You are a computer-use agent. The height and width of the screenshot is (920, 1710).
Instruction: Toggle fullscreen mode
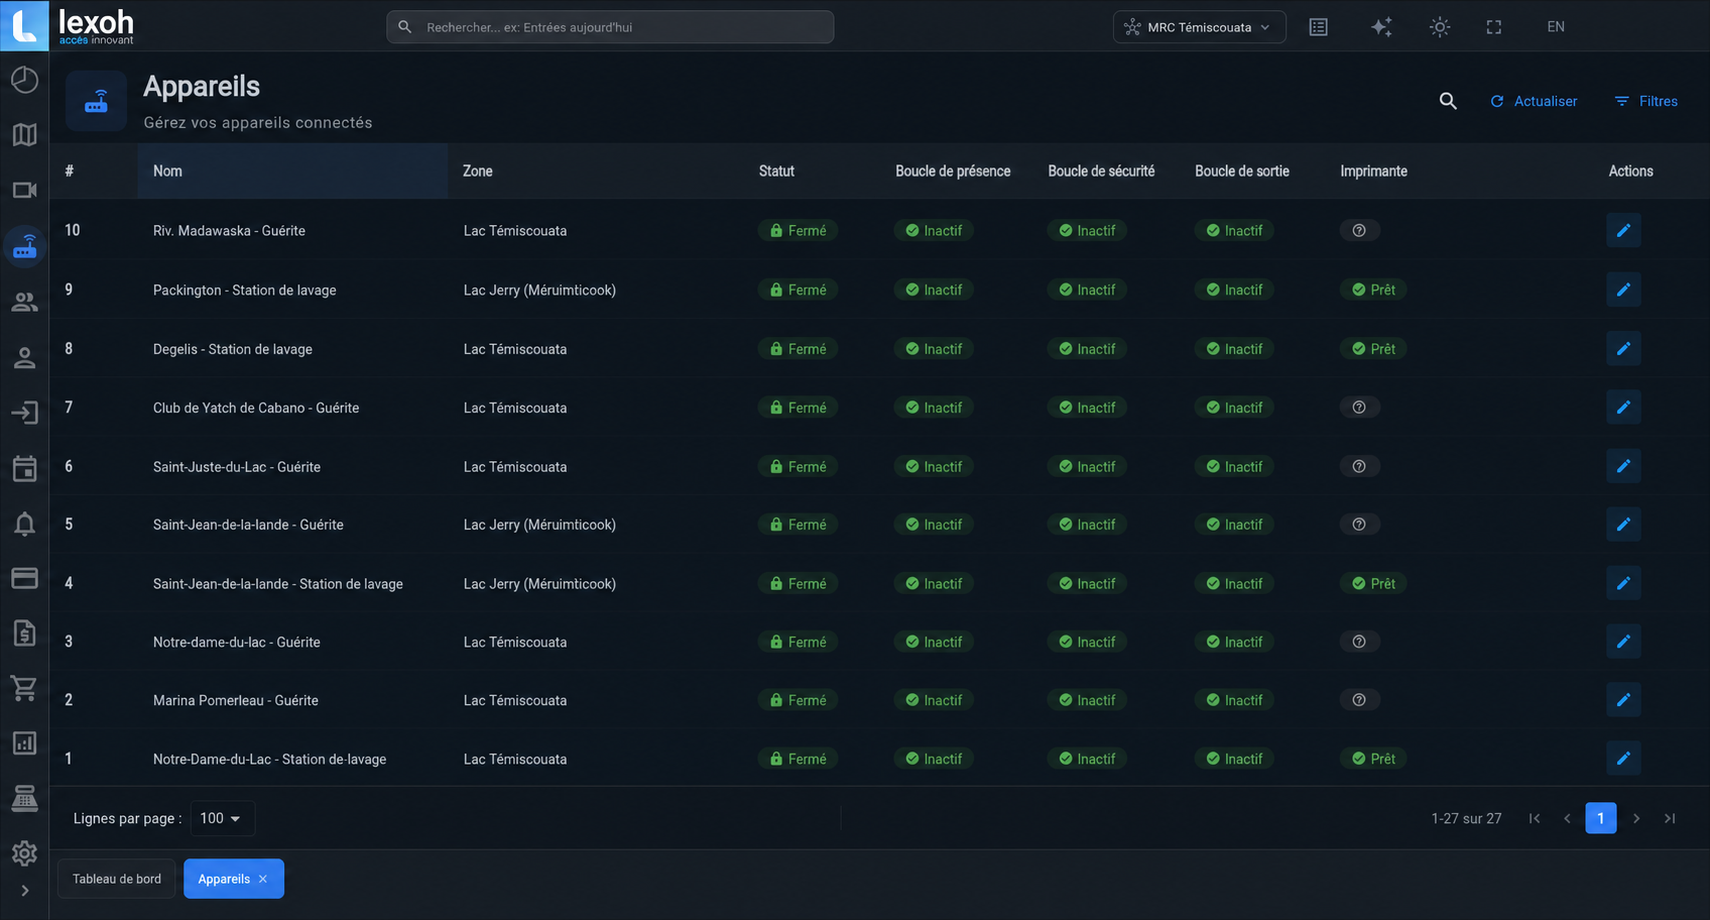[1494, 27]
